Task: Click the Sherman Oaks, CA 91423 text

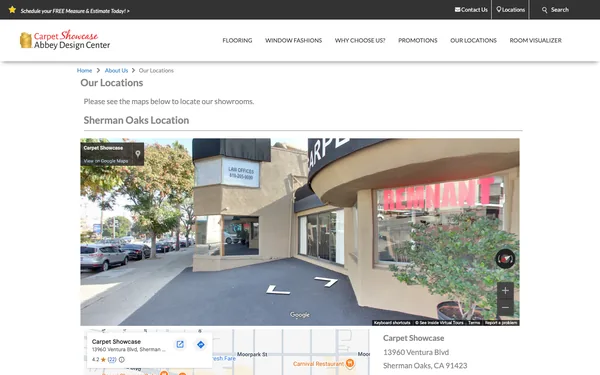Action: (x=425, y=365)
